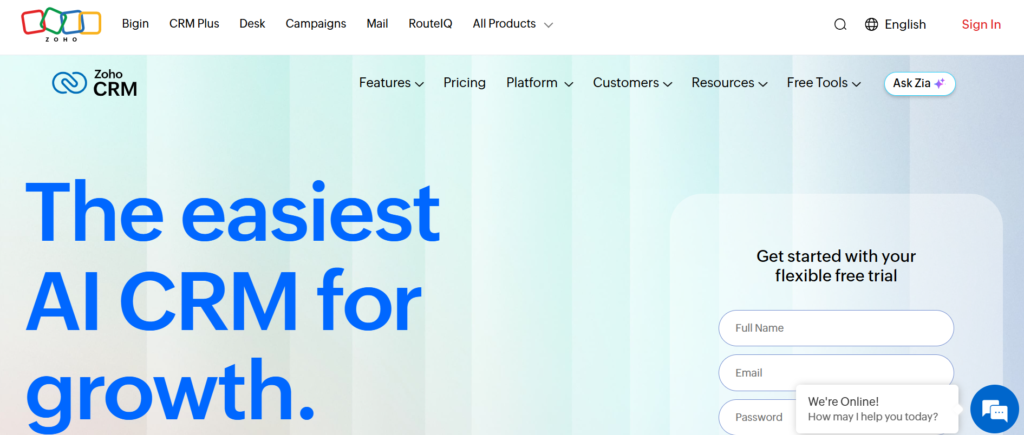Image resolution: width=1024 pixels, height=435 pixels.
Task: Click the Zoho logo in the top bar
Action: tap(61, 24)
